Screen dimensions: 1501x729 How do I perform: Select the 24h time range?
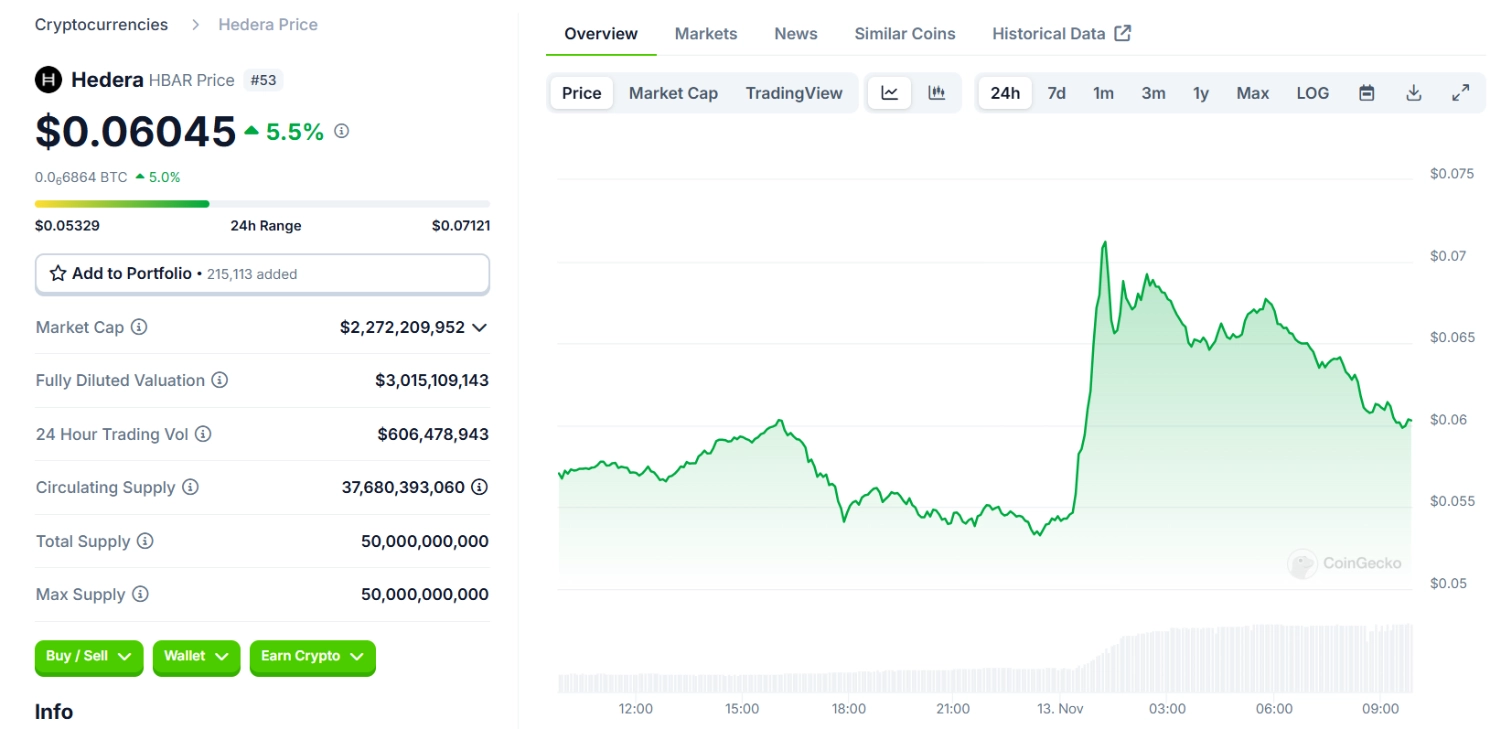pos(1005,93)
